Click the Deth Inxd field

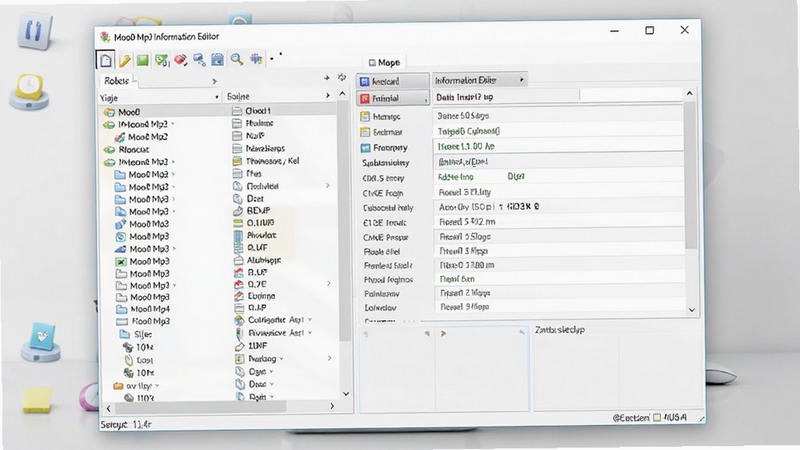(506, 97)
